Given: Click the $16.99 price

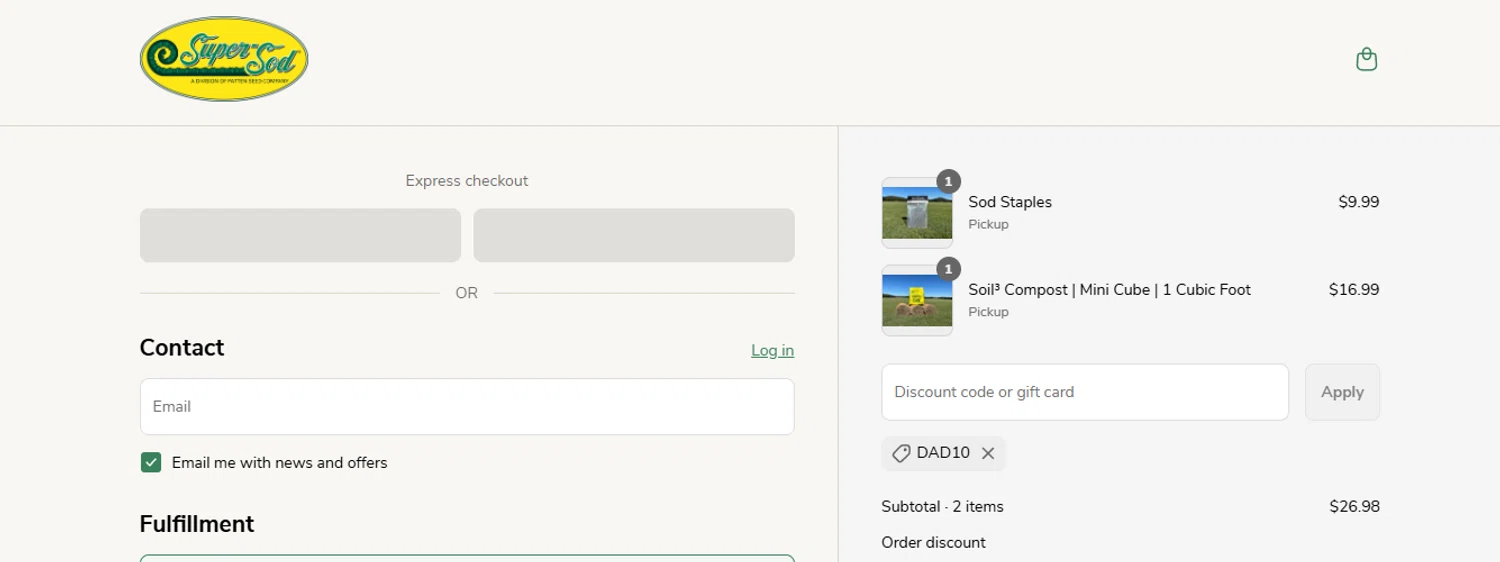Looking at the screenshot, I should point(1354,289).
